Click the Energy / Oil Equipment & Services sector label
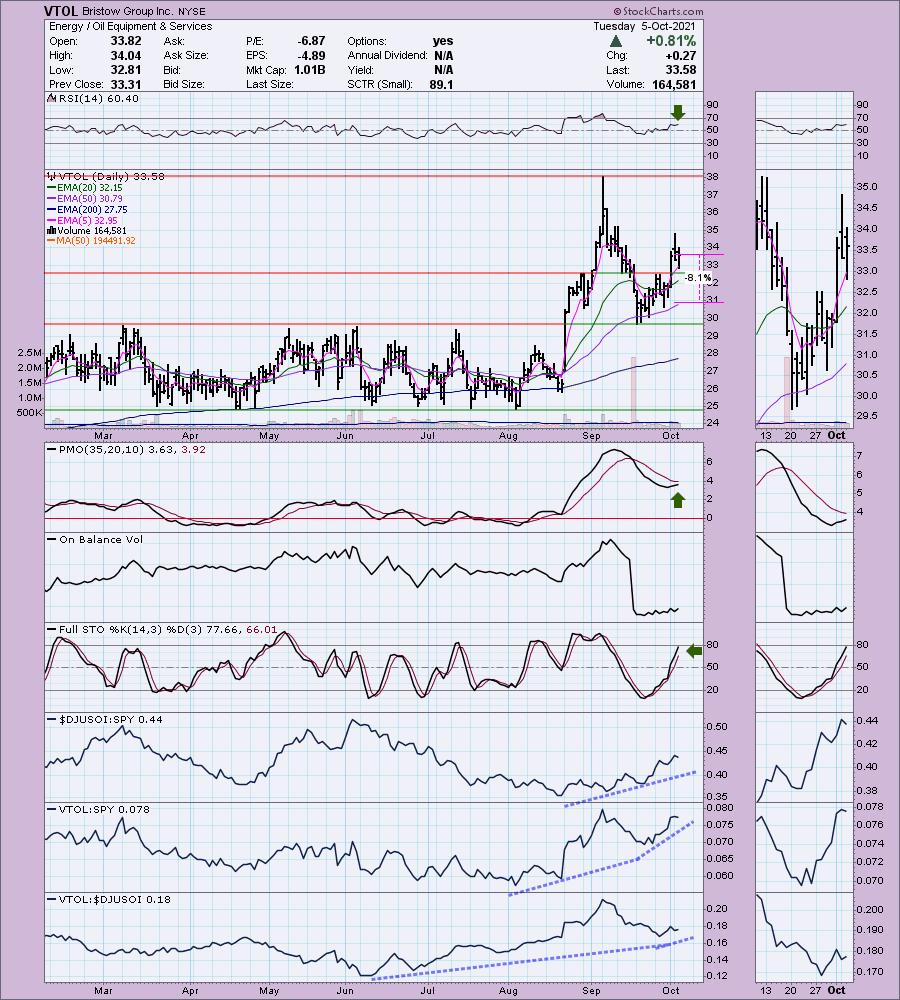900x1000 pixels. (x=131, y=26)
